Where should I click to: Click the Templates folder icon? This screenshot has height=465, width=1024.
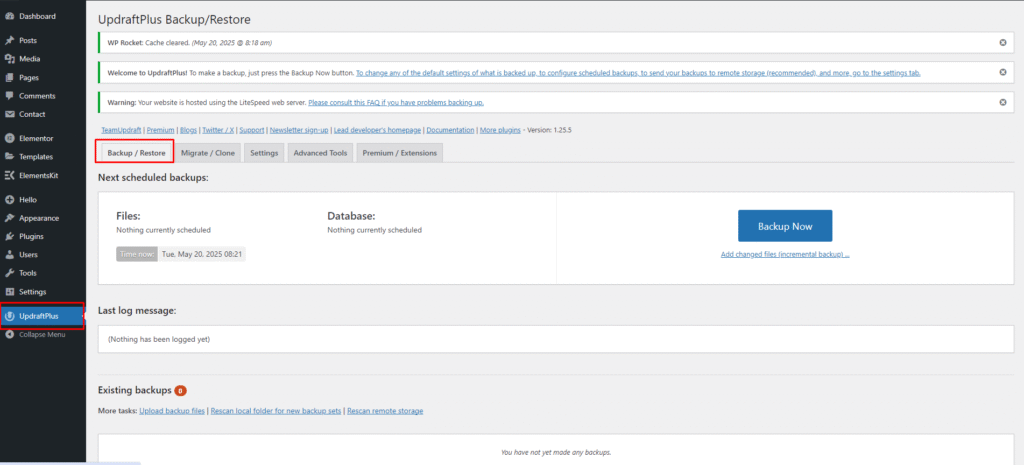click(x=9, y=157)
